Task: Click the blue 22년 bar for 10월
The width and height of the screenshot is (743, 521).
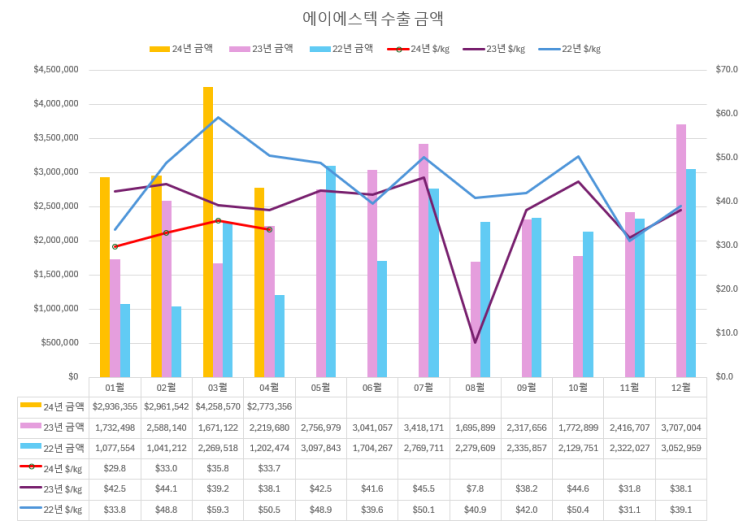Action: 588,304
